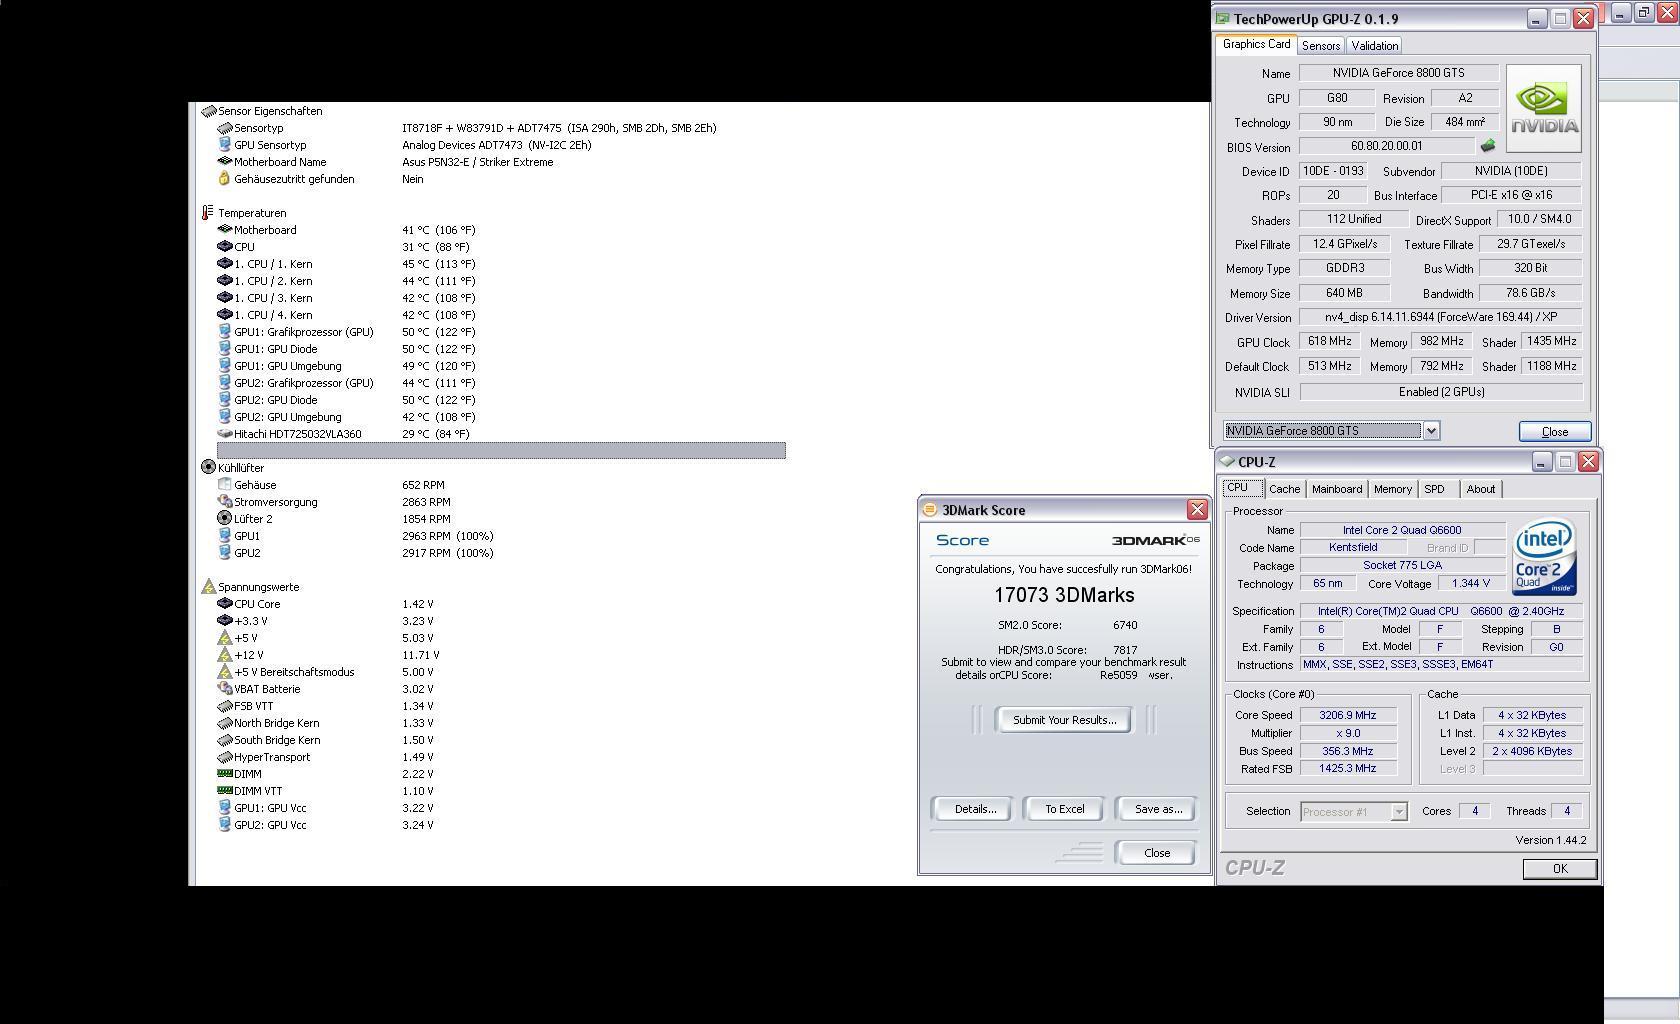1680x1024 pixels.
Task: Select the 17073 3DMarks score text
Action: (x=1064, y=595)
